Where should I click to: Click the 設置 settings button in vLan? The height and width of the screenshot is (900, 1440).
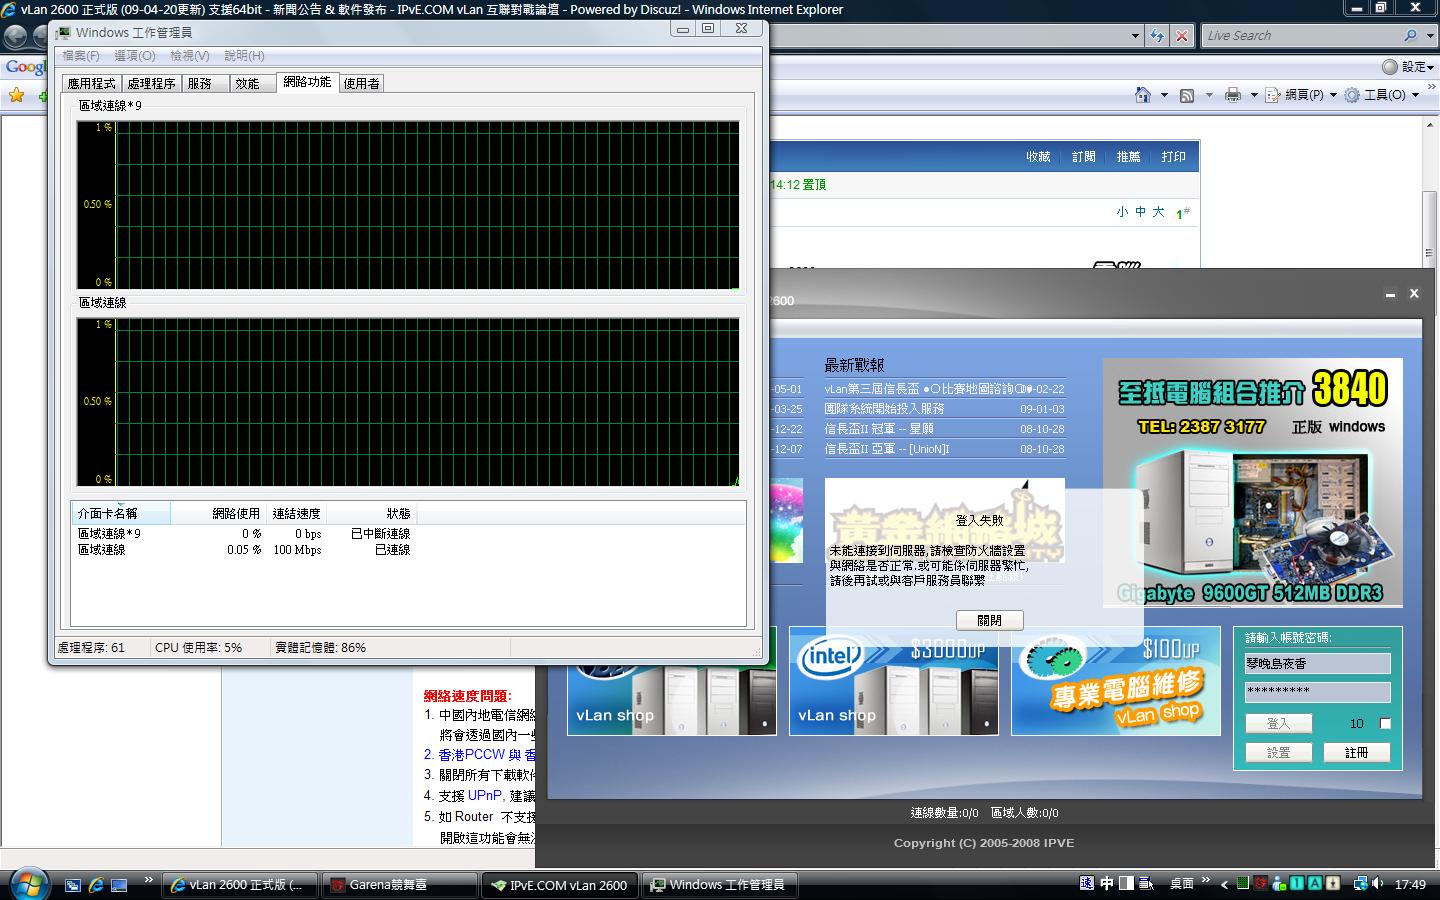(1278, 752)
